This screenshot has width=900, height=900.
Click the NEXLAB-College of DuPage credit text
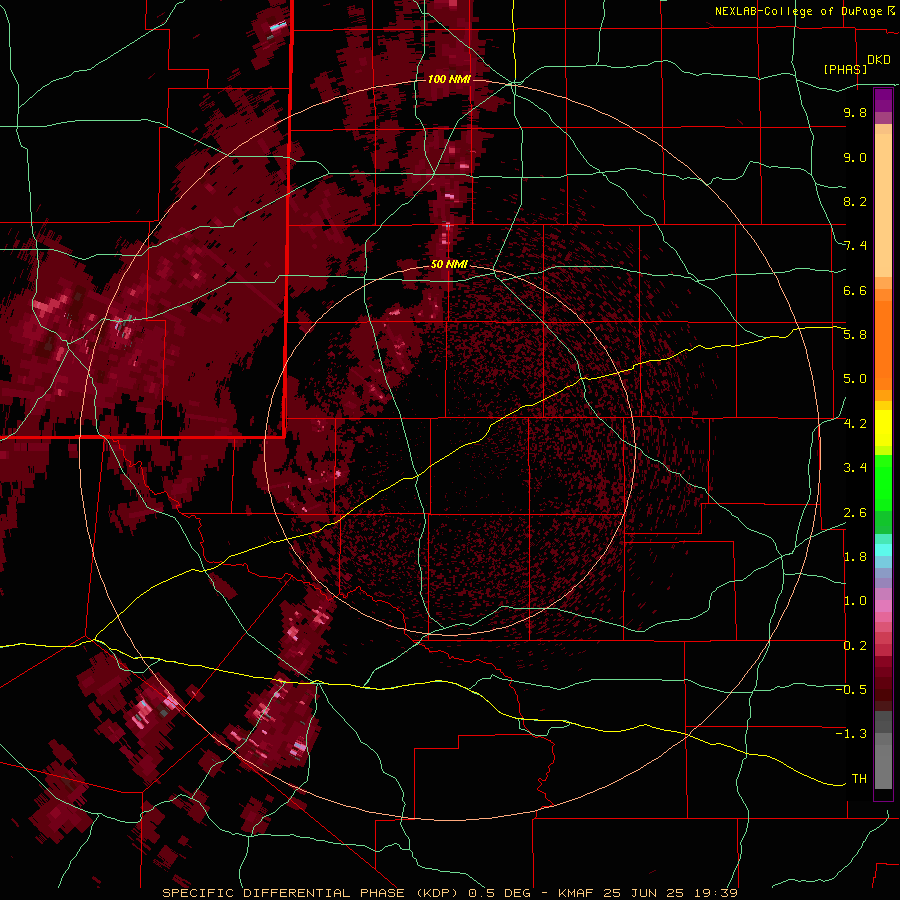(x=800, y=11)
